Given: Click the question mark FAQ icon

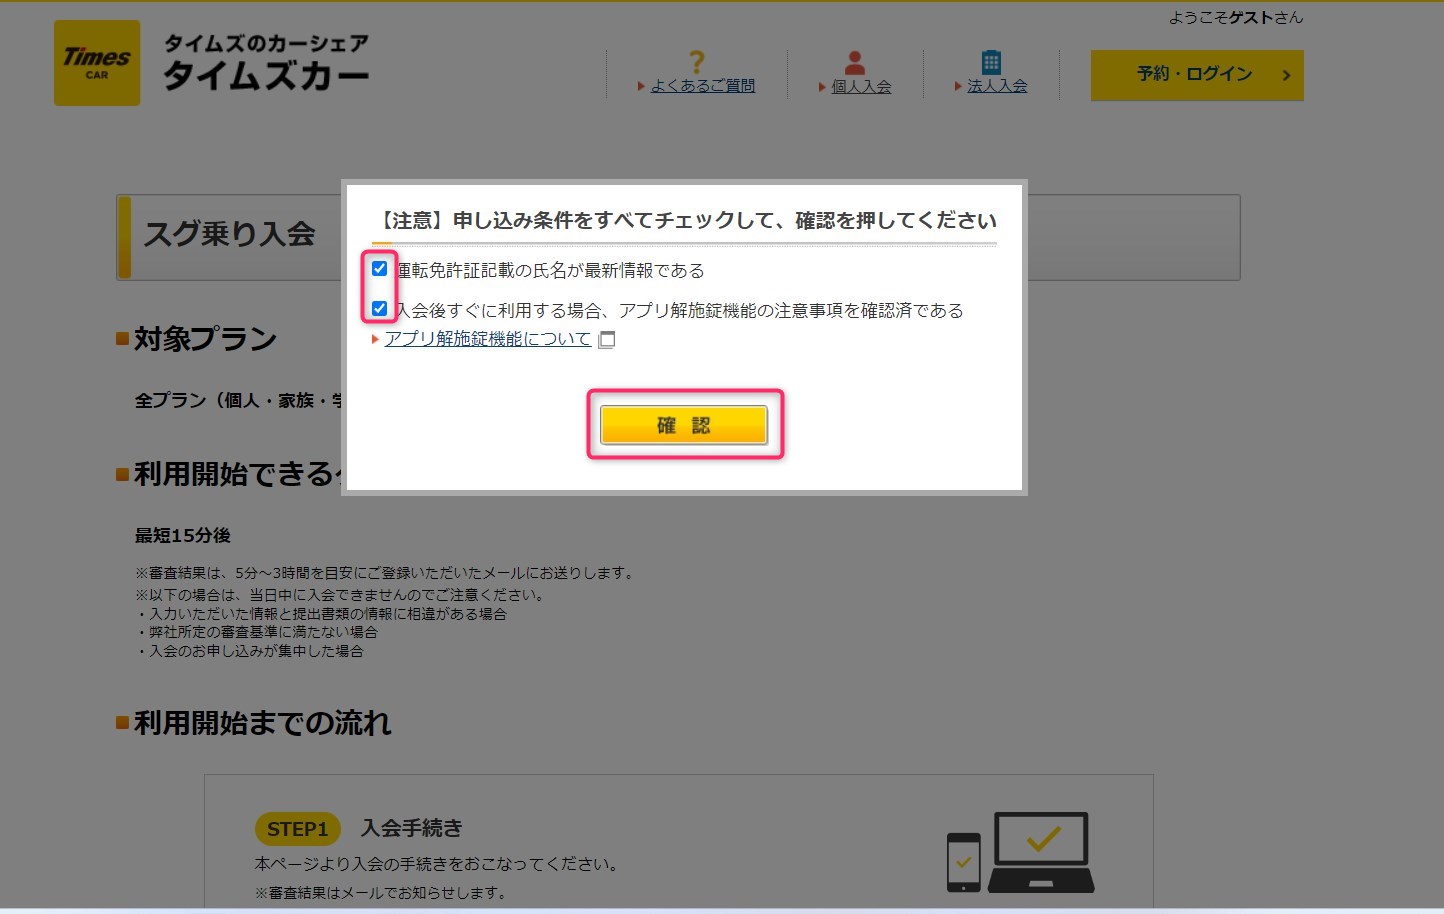Looking at the screenshot, I should click(697, 62).
